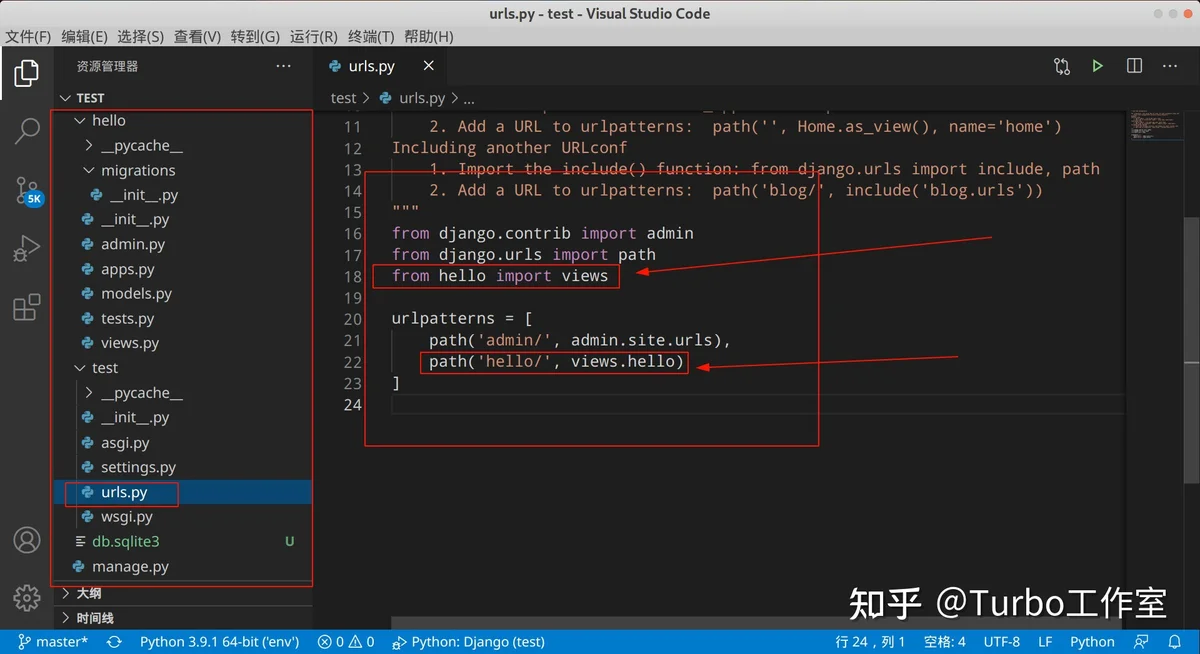Open Source Control view with 5K badge
The width and height of the screenshot is (1200, 654).
[27, 190]
